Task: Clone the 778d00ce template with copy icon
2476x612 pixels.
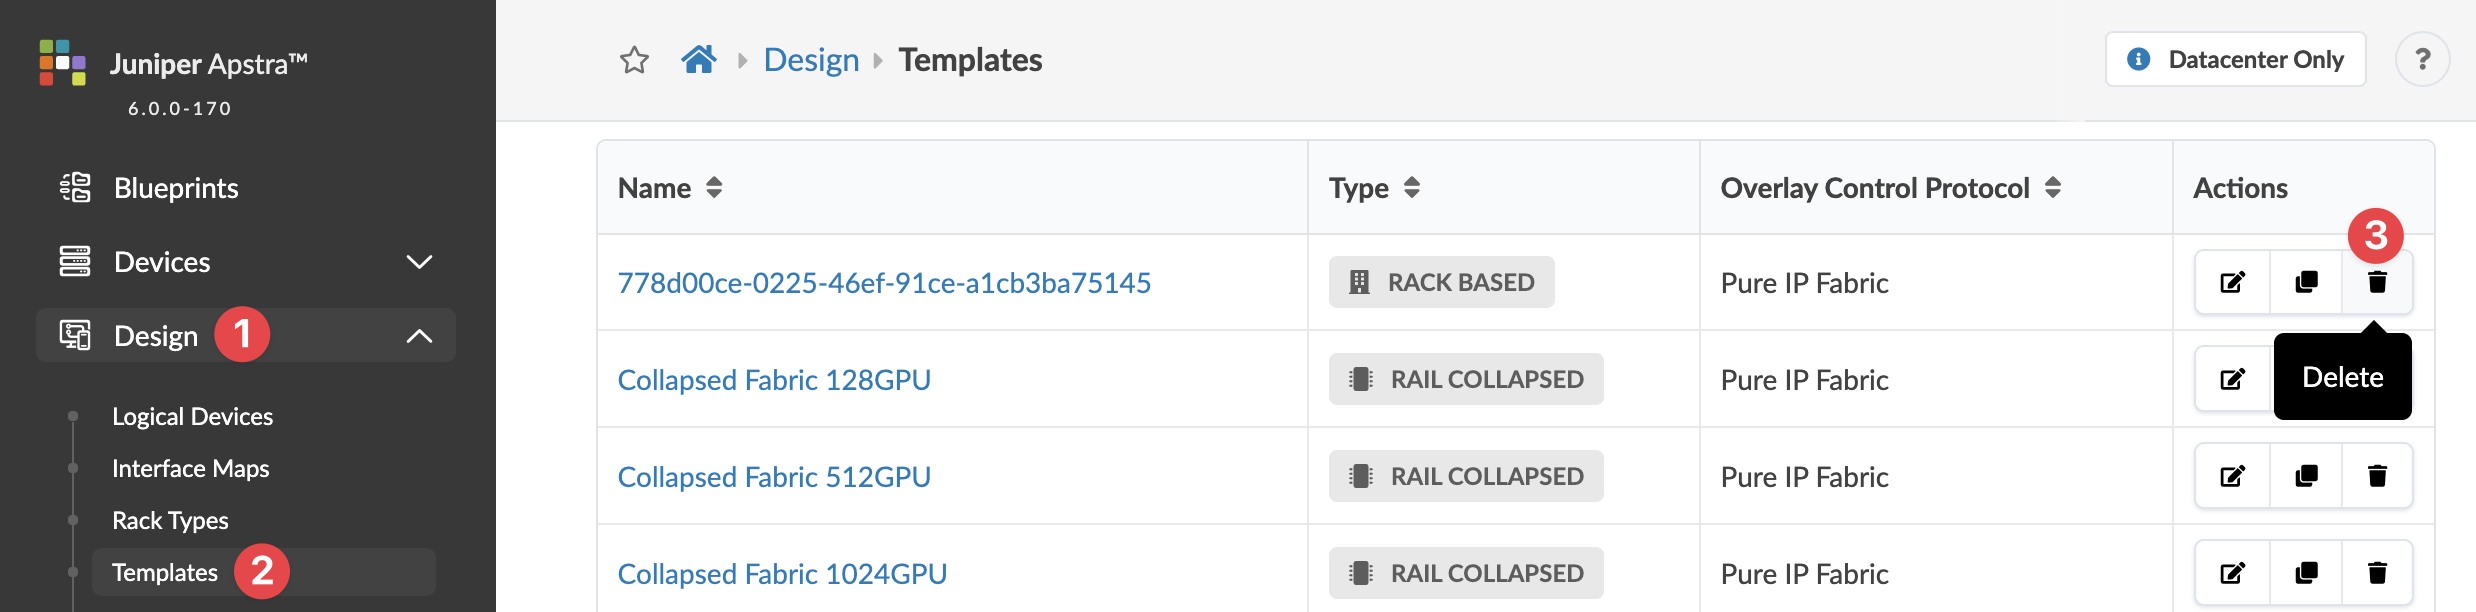Action: tap(2306, 283)
